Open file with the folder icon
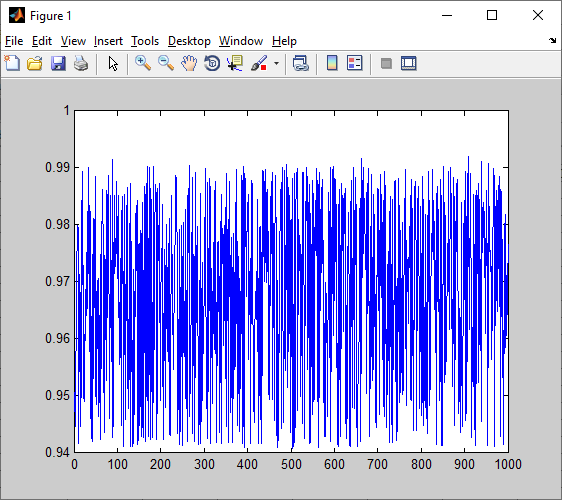The height and width of the screenshot is (500, 562). [35, 63]
